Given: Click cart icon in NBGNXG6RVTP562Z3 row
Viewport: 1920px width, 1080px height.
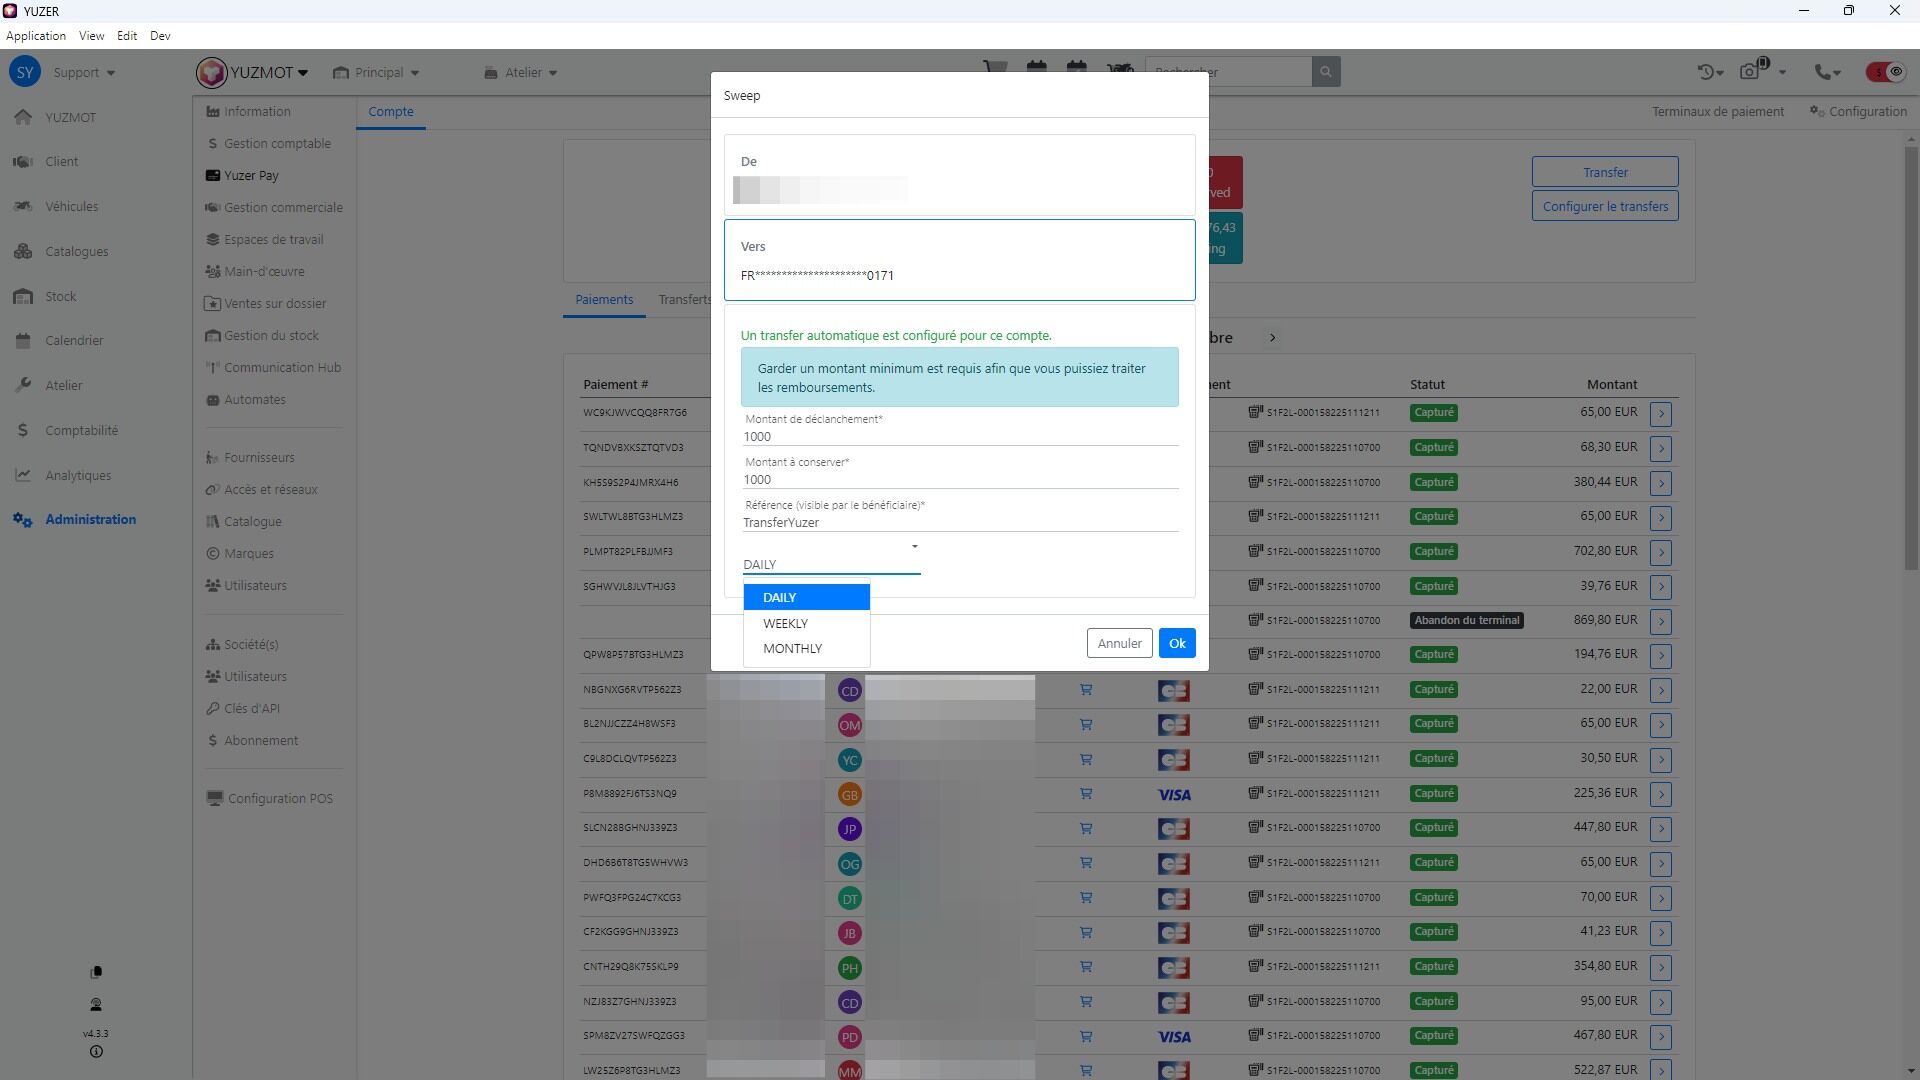Looking at the screenshot, I should [1086, 690].
